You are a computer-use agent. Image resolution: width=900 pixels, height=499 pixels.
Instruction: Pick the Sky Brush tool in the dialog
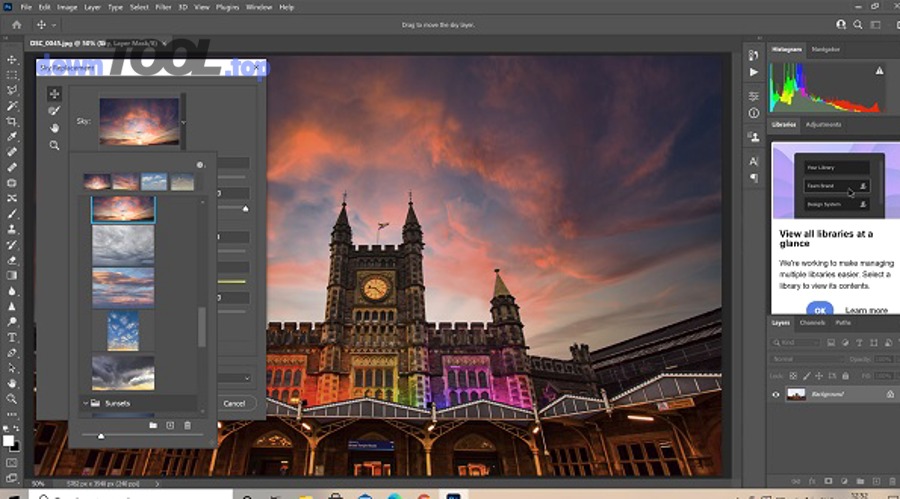coord(55,111)
